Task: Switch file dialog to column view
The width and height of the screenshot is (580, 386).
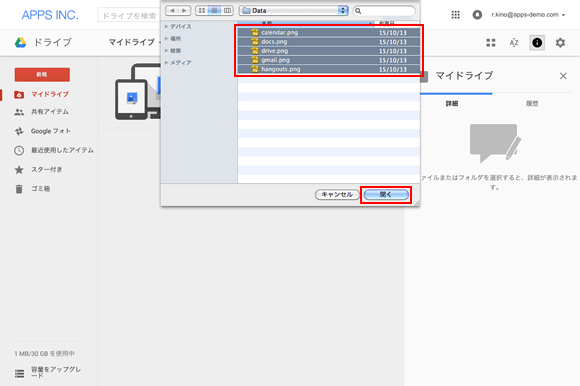Action: (227, 11)
